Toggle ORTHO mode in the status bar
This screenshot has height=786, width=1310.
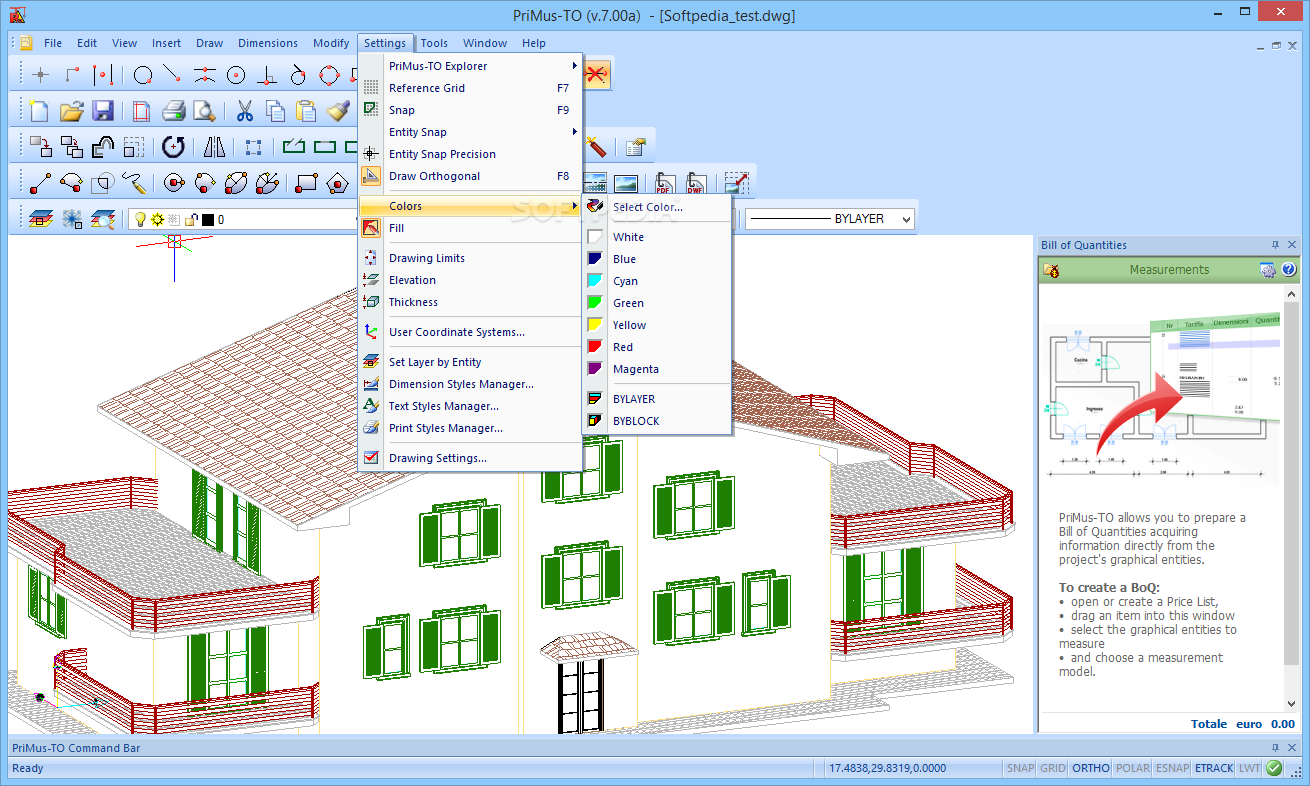pyautogui.click(x=1091, y=768)
